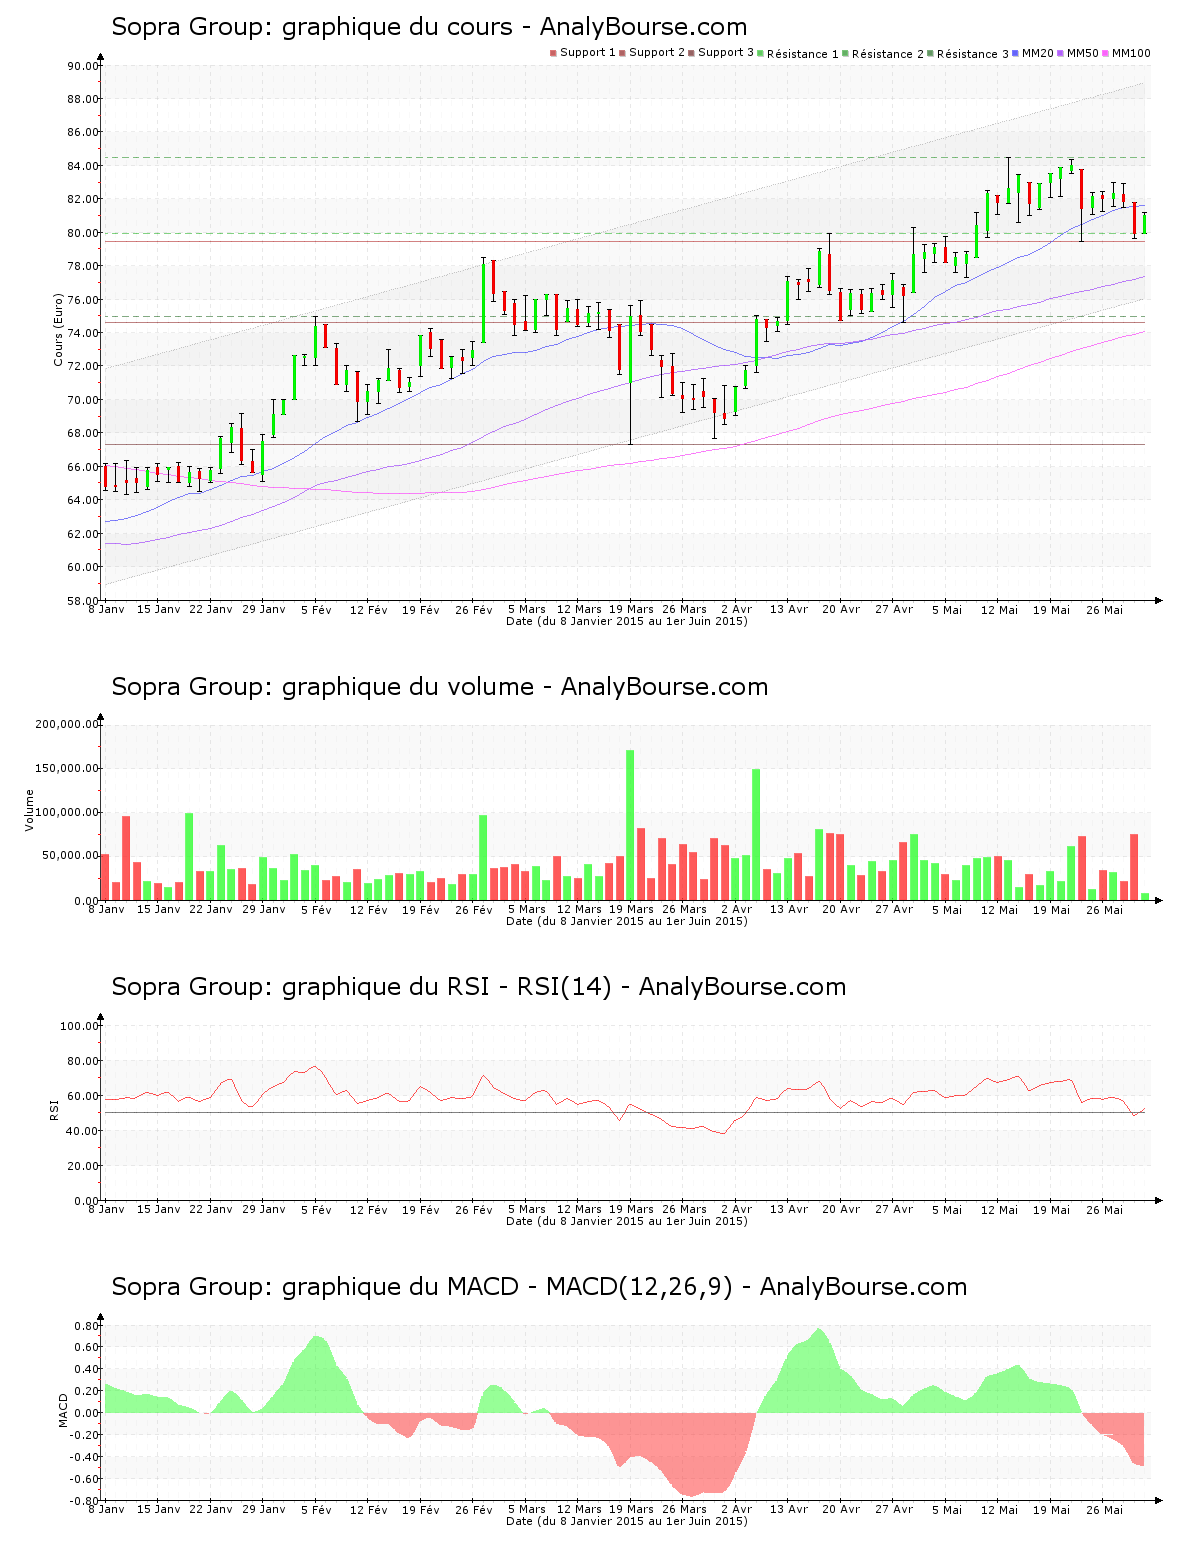
Task: Click '26 Mars' date on MACD chart
Action: (x=684, y=1509)
